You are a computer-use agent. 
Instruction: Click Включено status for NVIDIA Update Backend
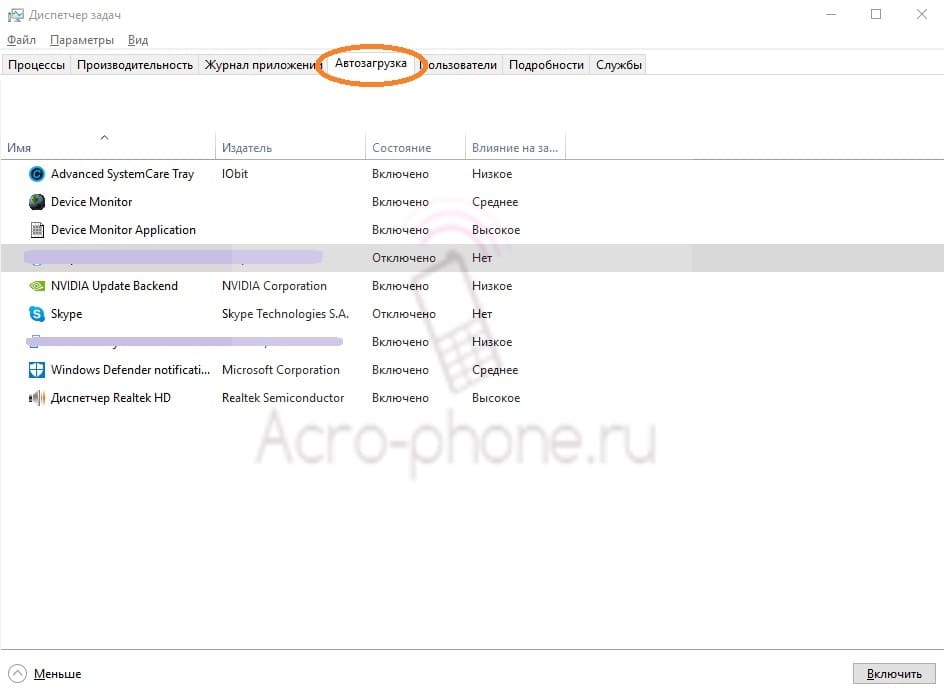(x=400, y=286)
